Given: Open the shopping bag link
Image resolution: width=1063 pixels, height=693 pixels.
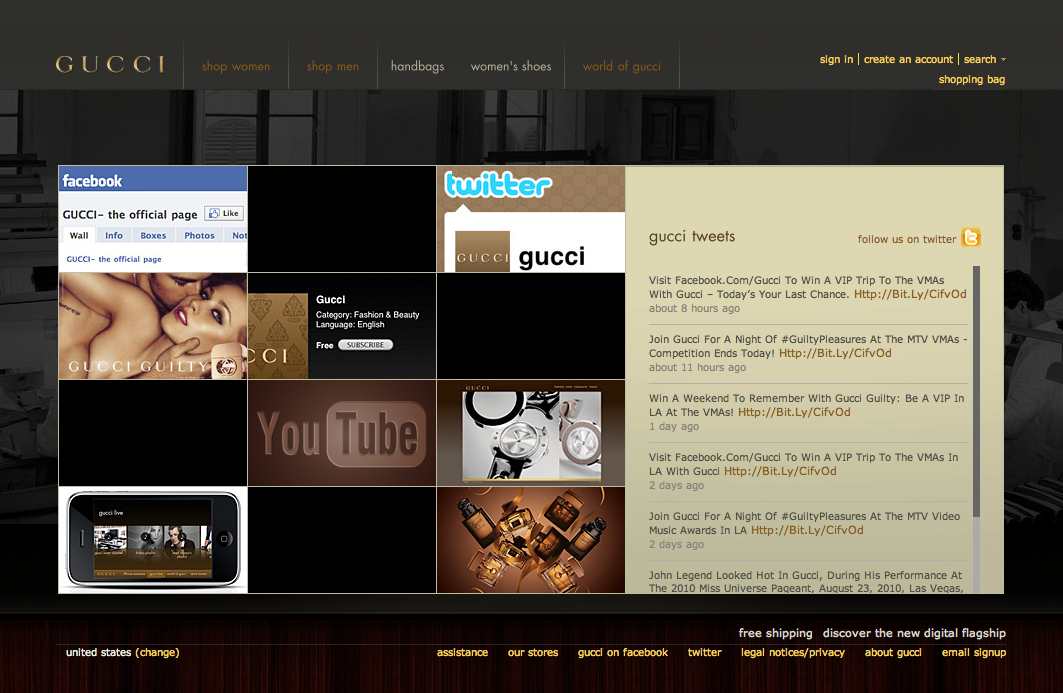Looking at the screenshot, I should [x=971, y=79].
